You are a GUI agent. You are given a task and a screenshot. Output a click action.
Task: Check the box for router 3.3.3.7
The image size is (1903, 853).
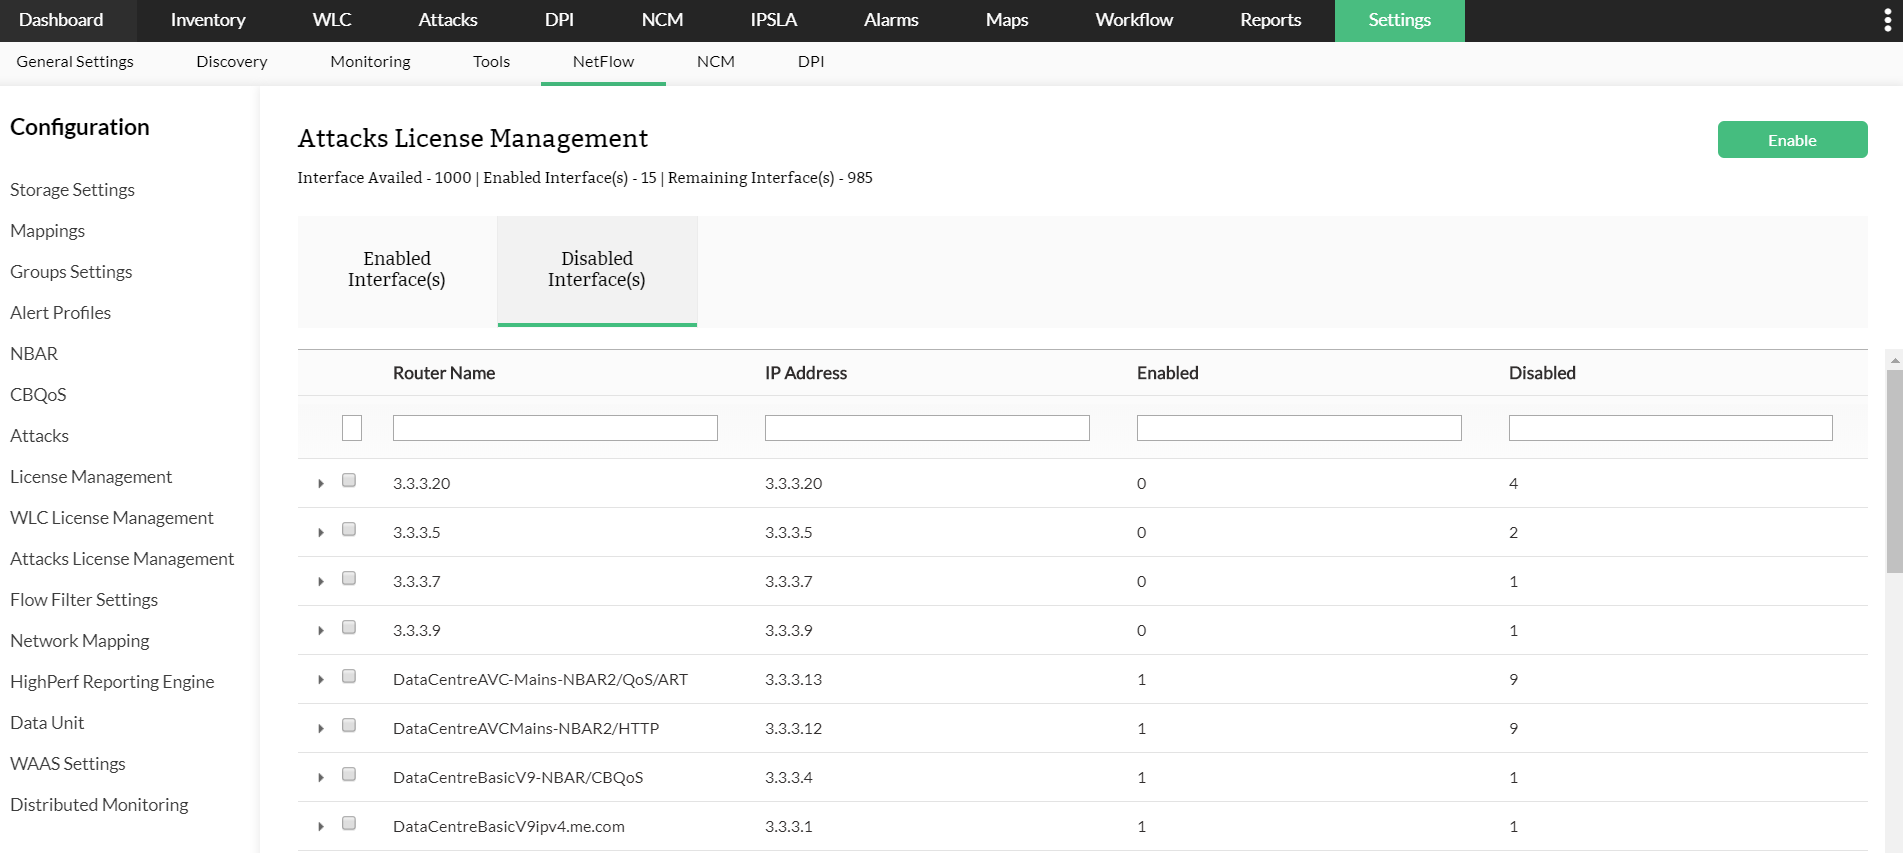tap(349, 579)
